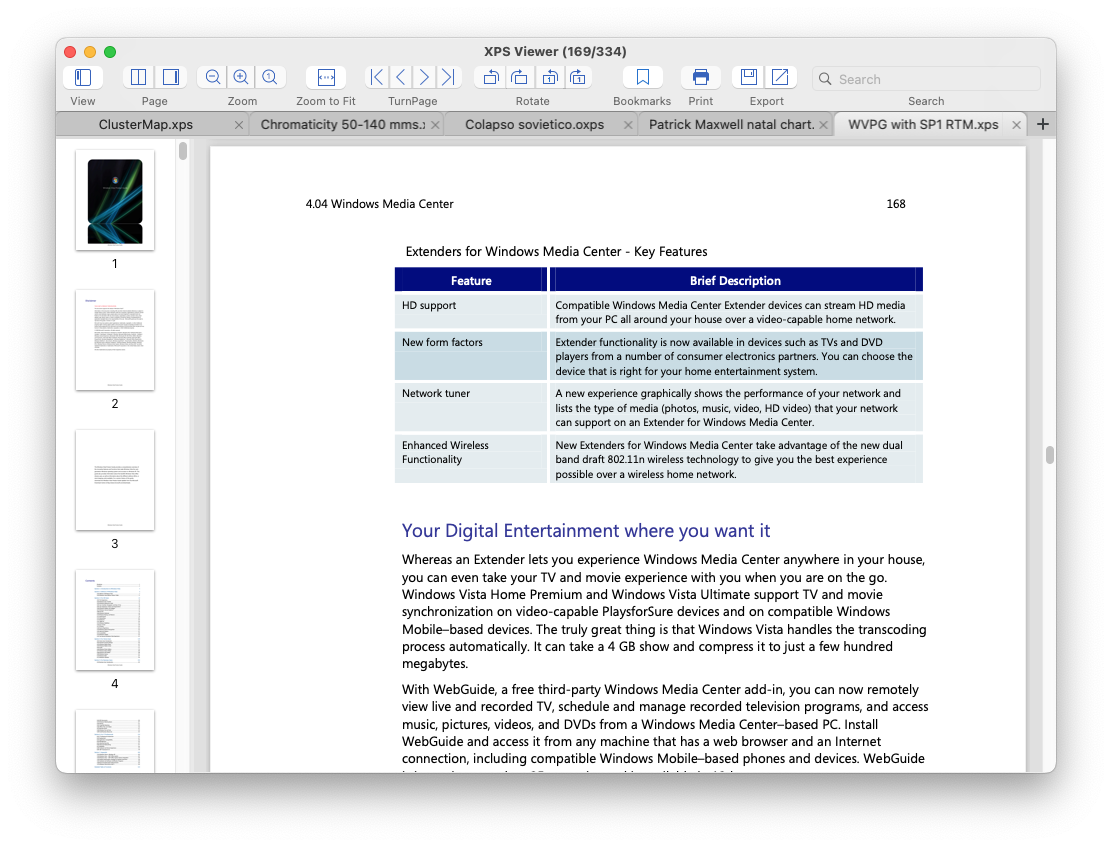Screen dimensions: 1112x847
Task: Switch to the ClusterMap.xps tab
Action: tap(145, 124)
